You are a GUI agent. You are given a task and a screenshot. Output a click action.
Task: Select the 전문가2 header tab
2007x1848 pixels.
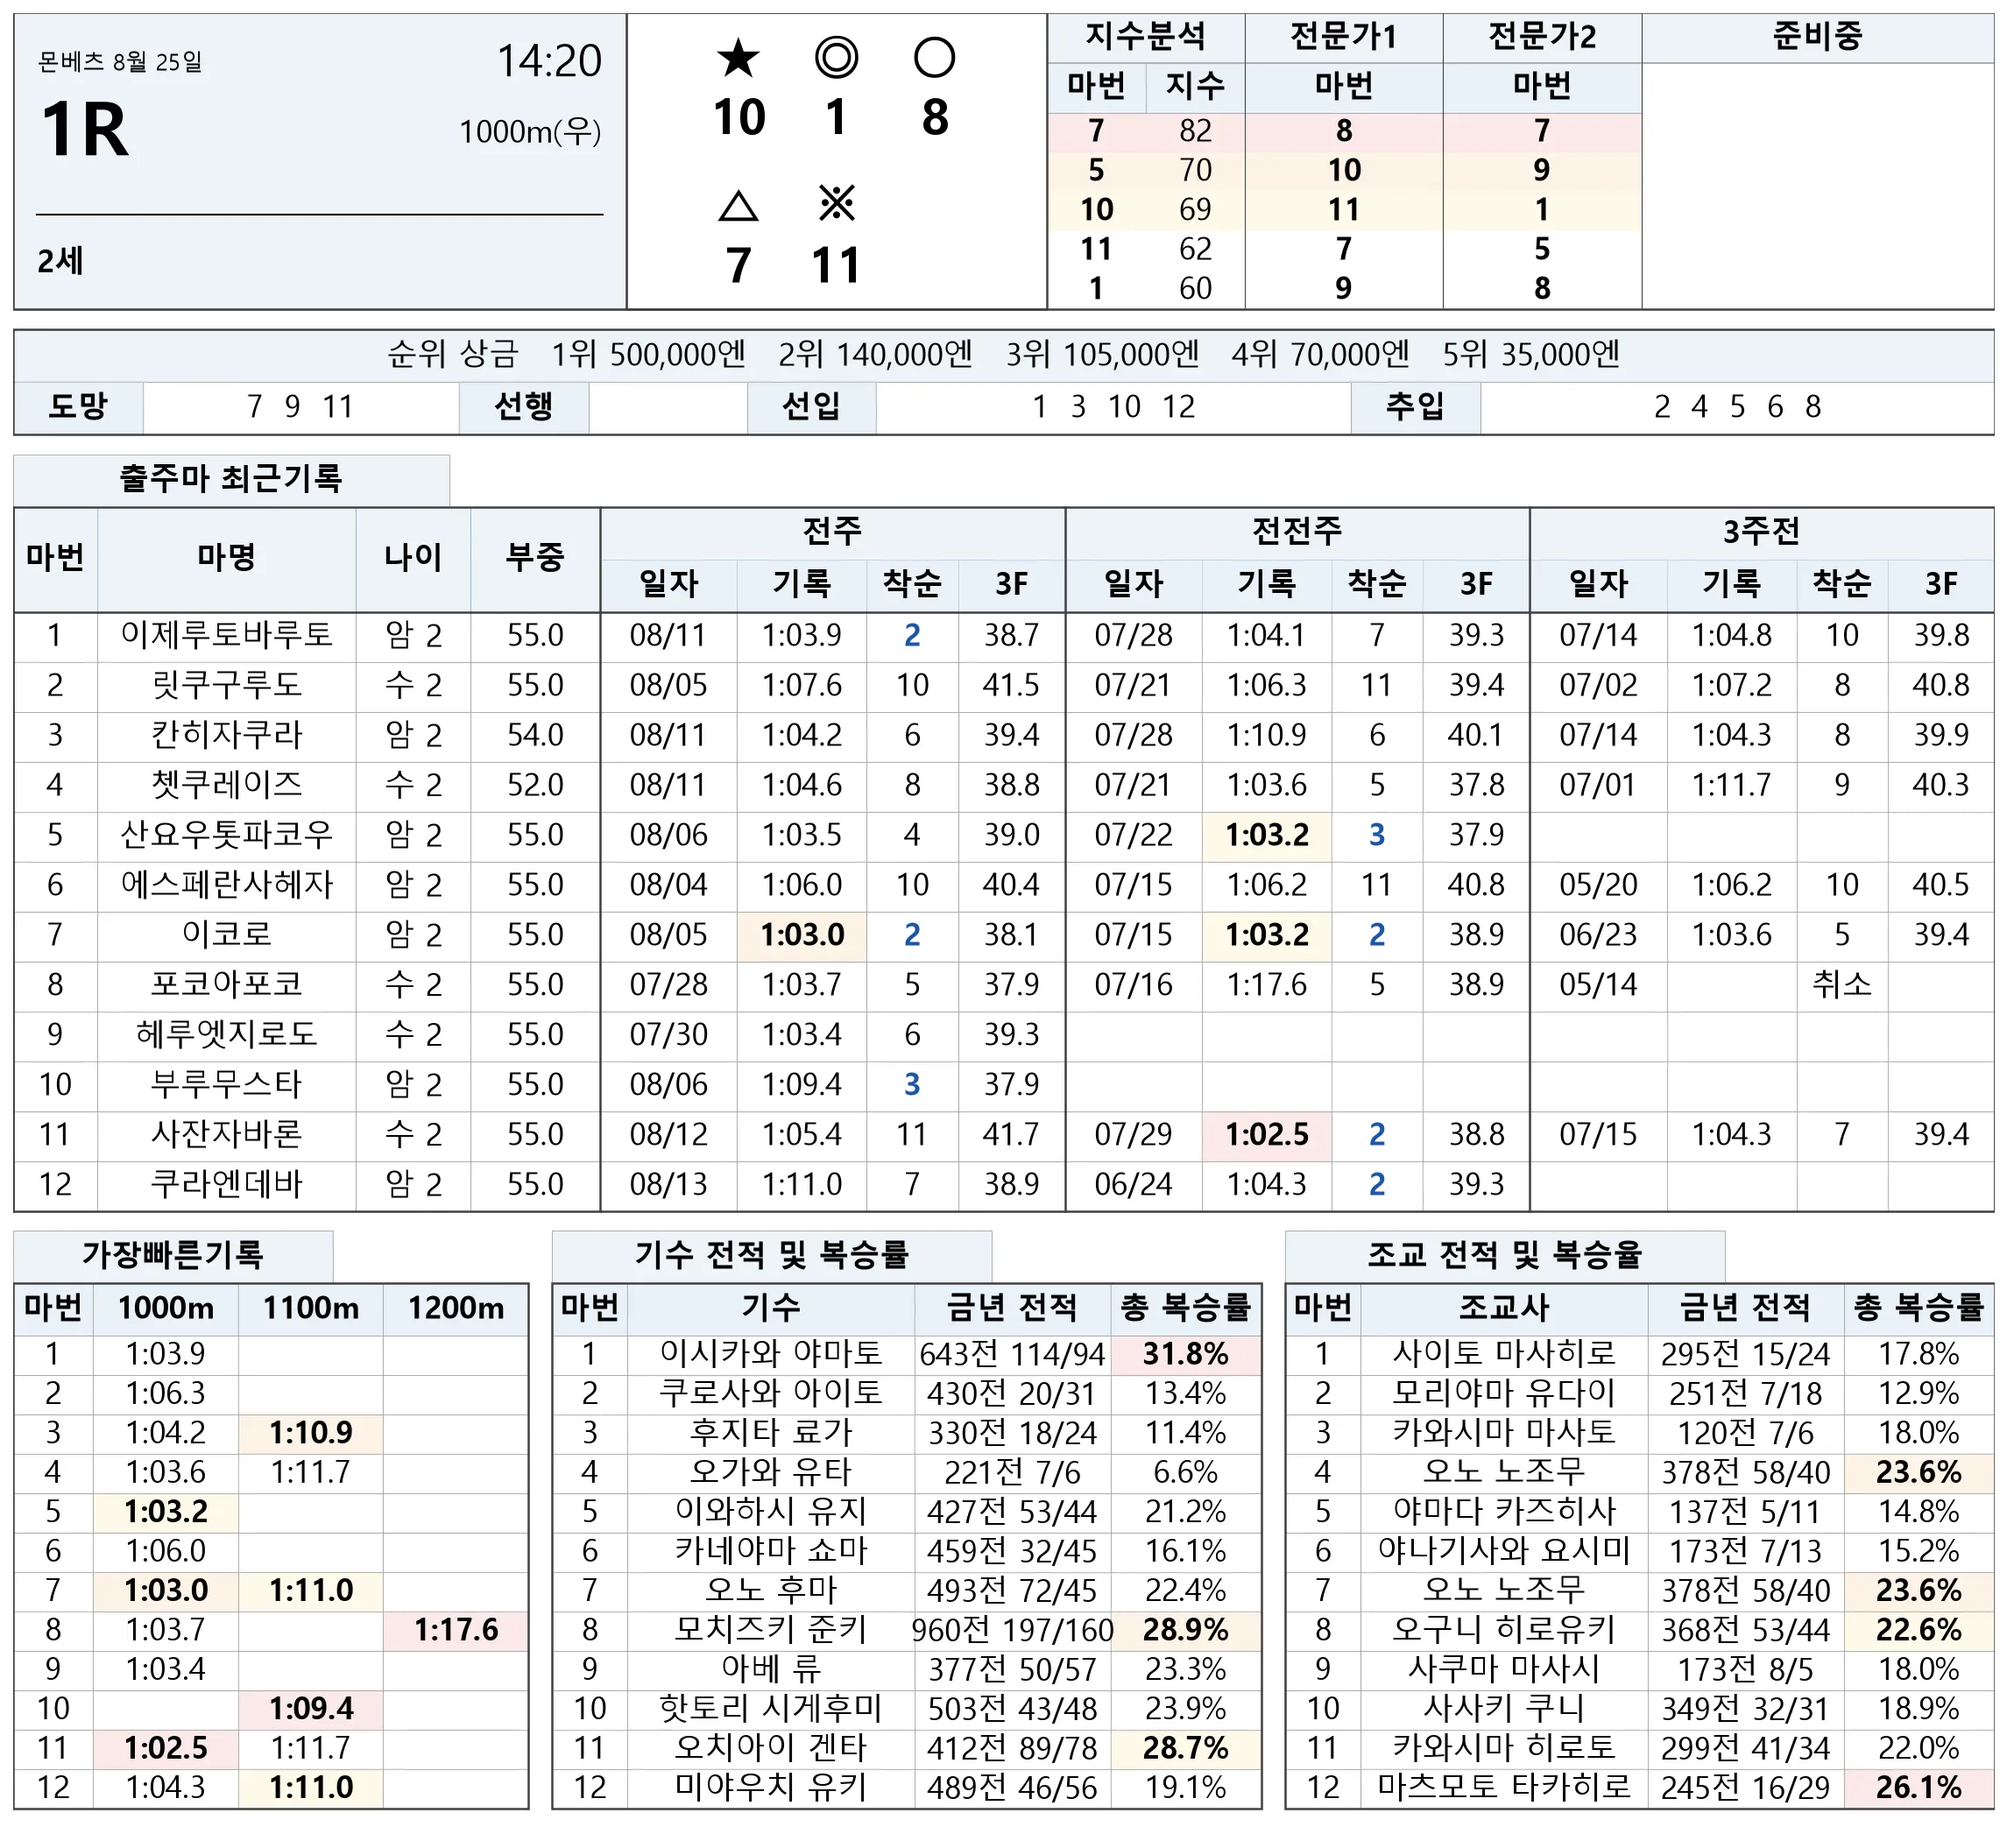(x=1541, y=37)
